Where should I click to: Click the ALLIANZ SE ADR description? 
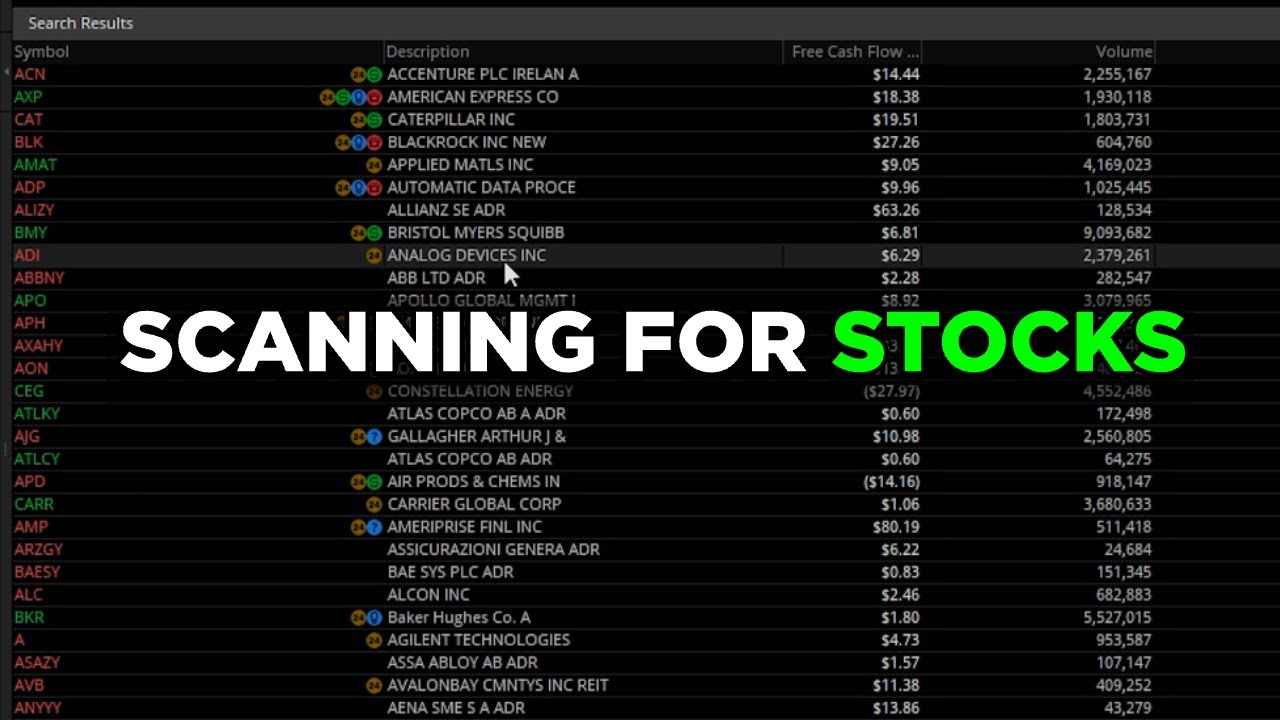point(446,210)
